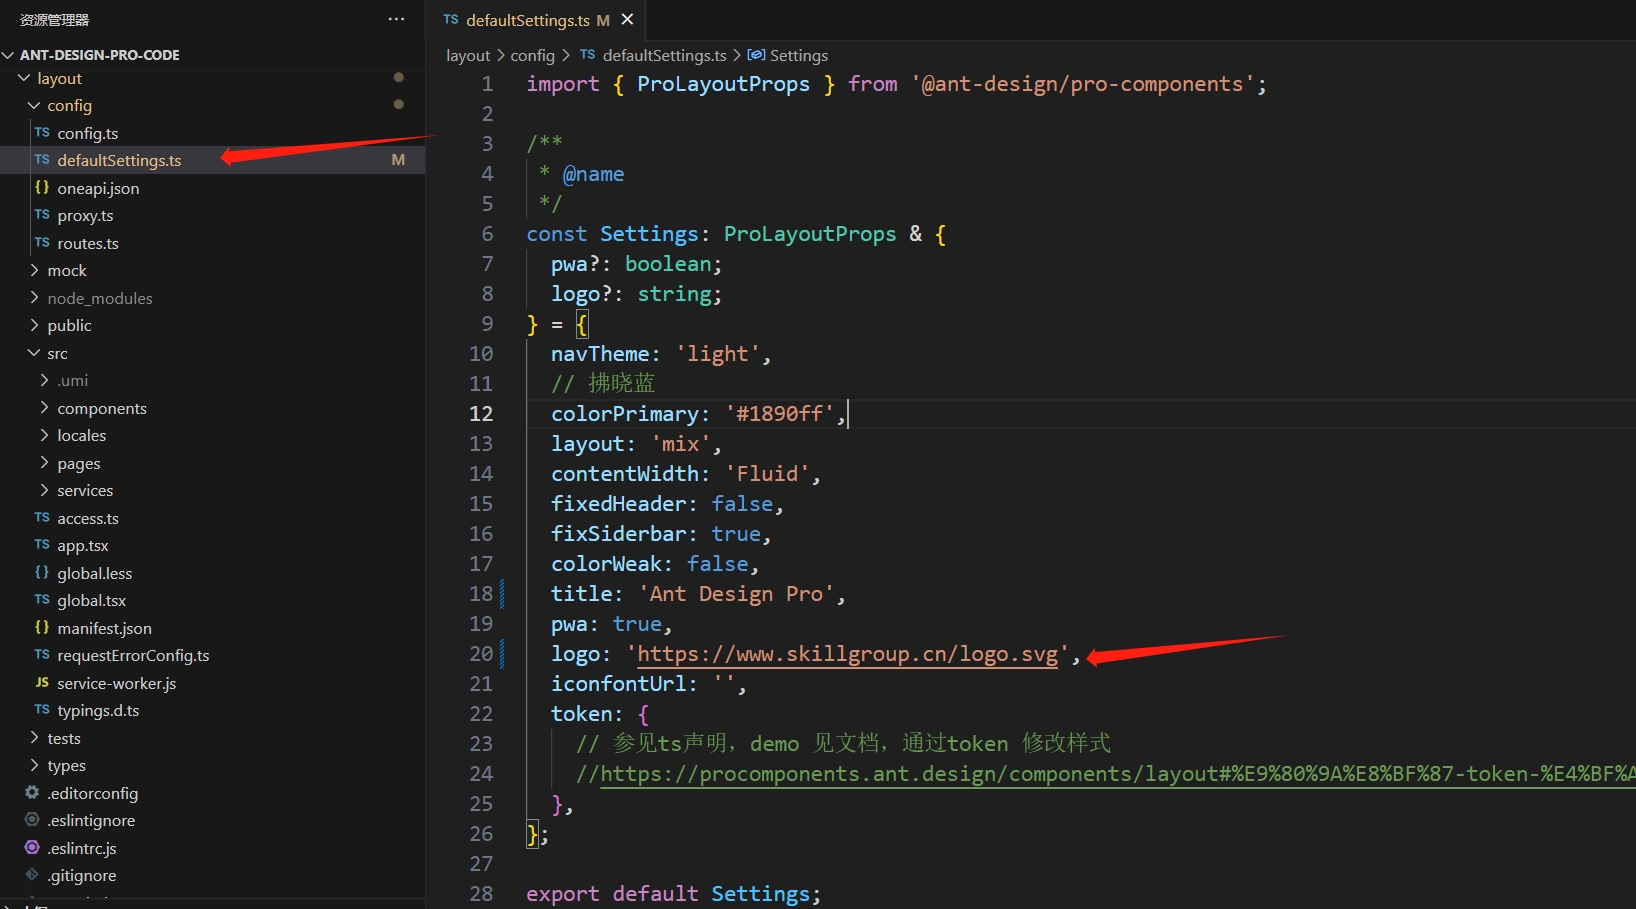Click line number 12 in the gutter
Image resolution: width=1636 pixels, height=909 pixels.
coord(481,414)
